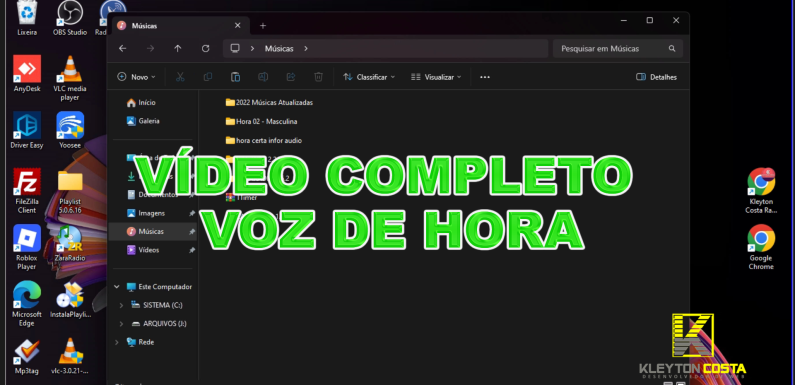Collapse the Este Computador tree node
The height and width of the screenshot is (385, 795).
[x=117, y=287]
